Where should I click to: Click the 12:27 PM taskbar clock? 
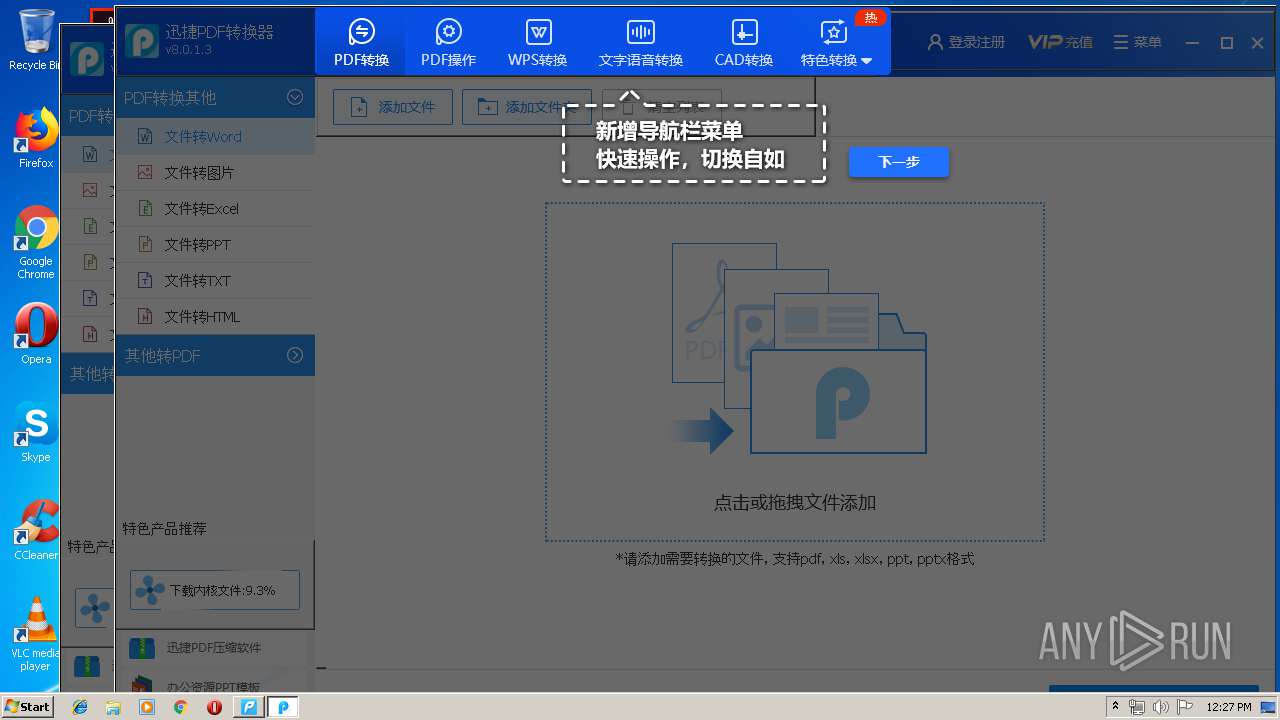pos(1229,707)
